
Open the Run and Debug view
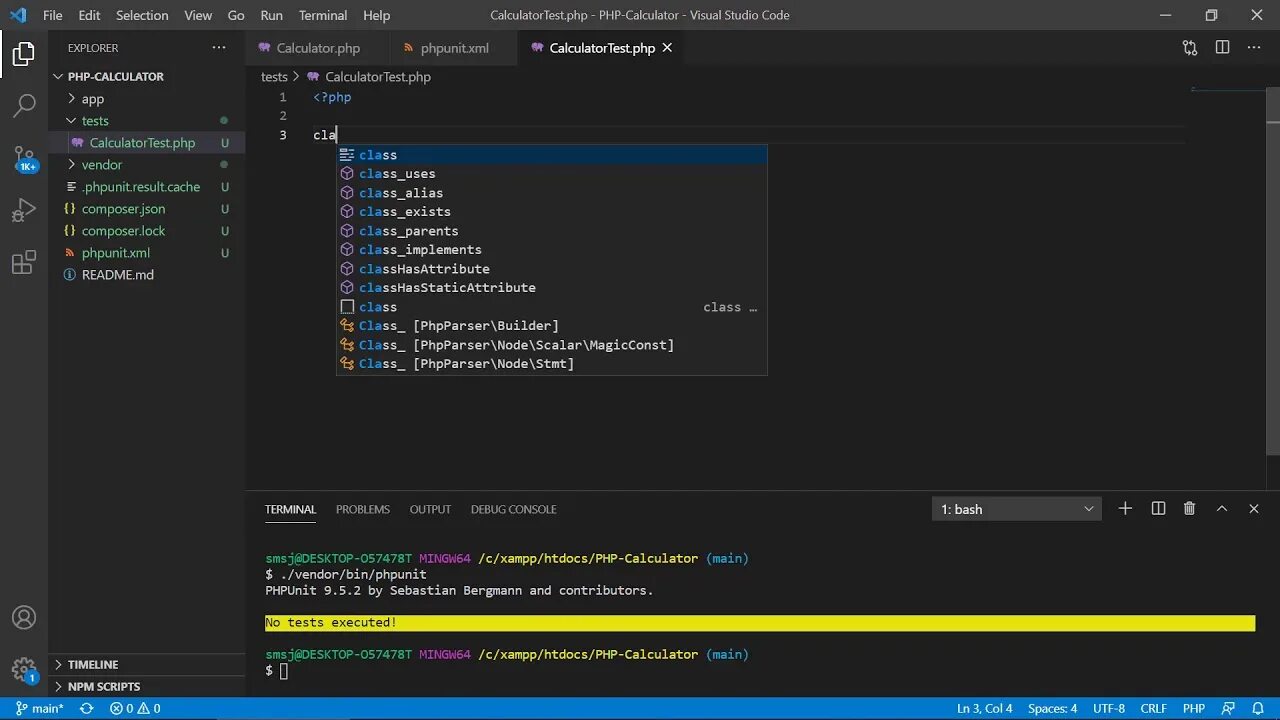pyautogui.click(x=24, y=211)
